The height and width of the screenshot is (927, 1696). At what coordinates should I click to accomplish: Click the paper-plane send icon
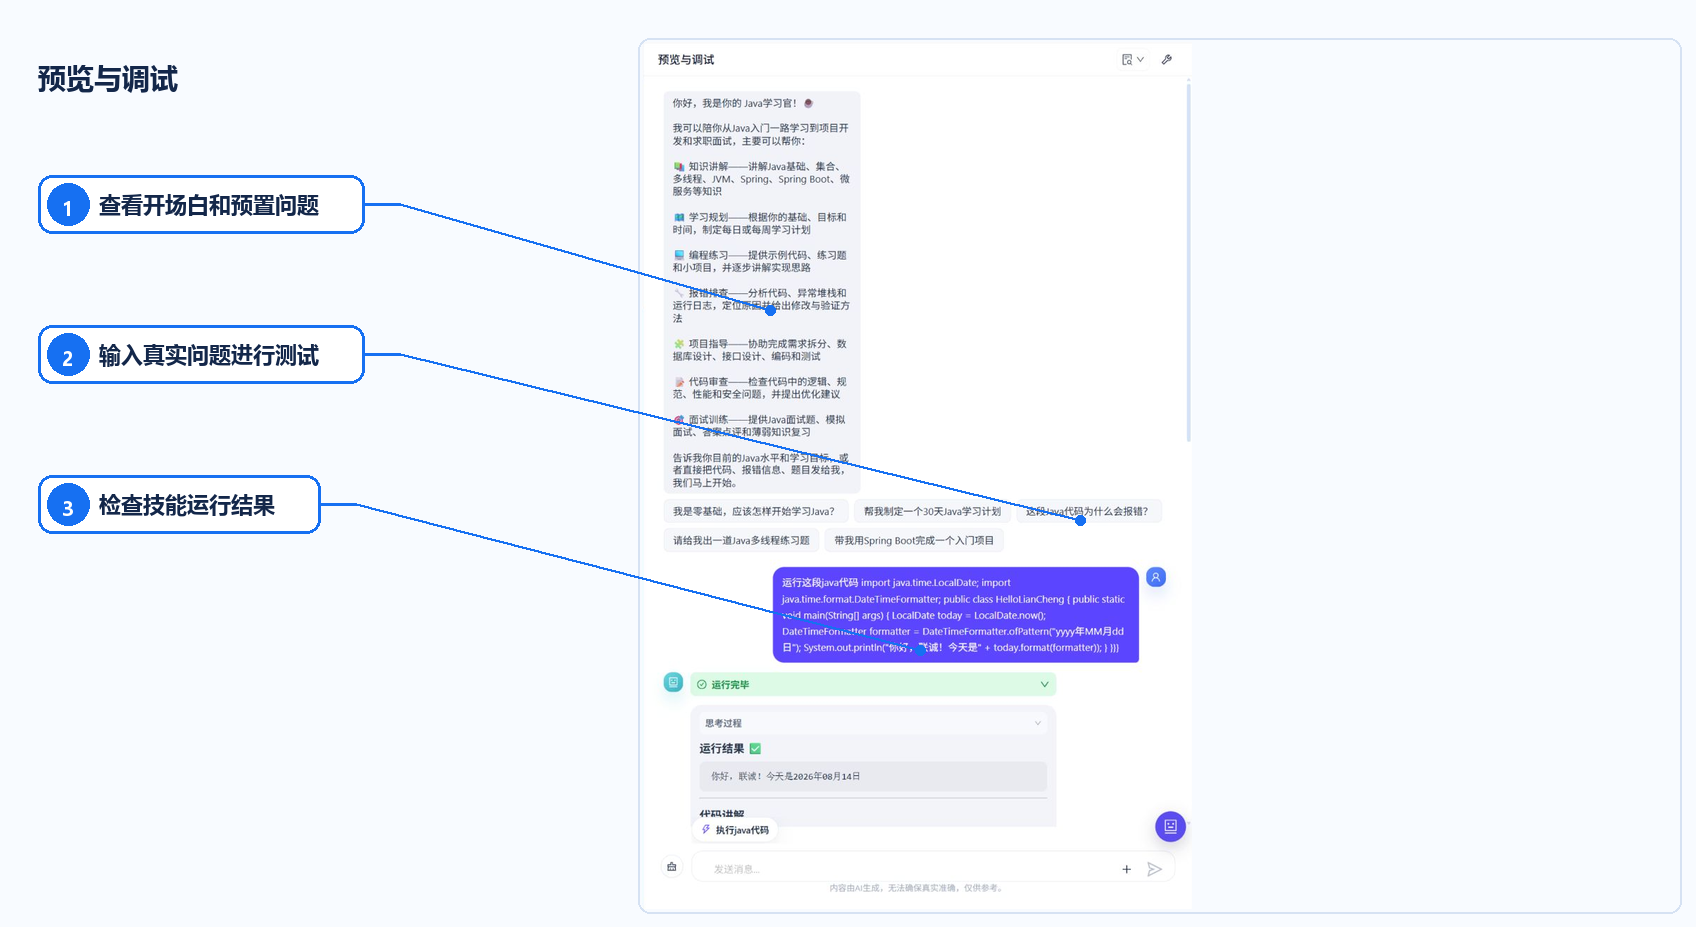tap(1154, 869)
